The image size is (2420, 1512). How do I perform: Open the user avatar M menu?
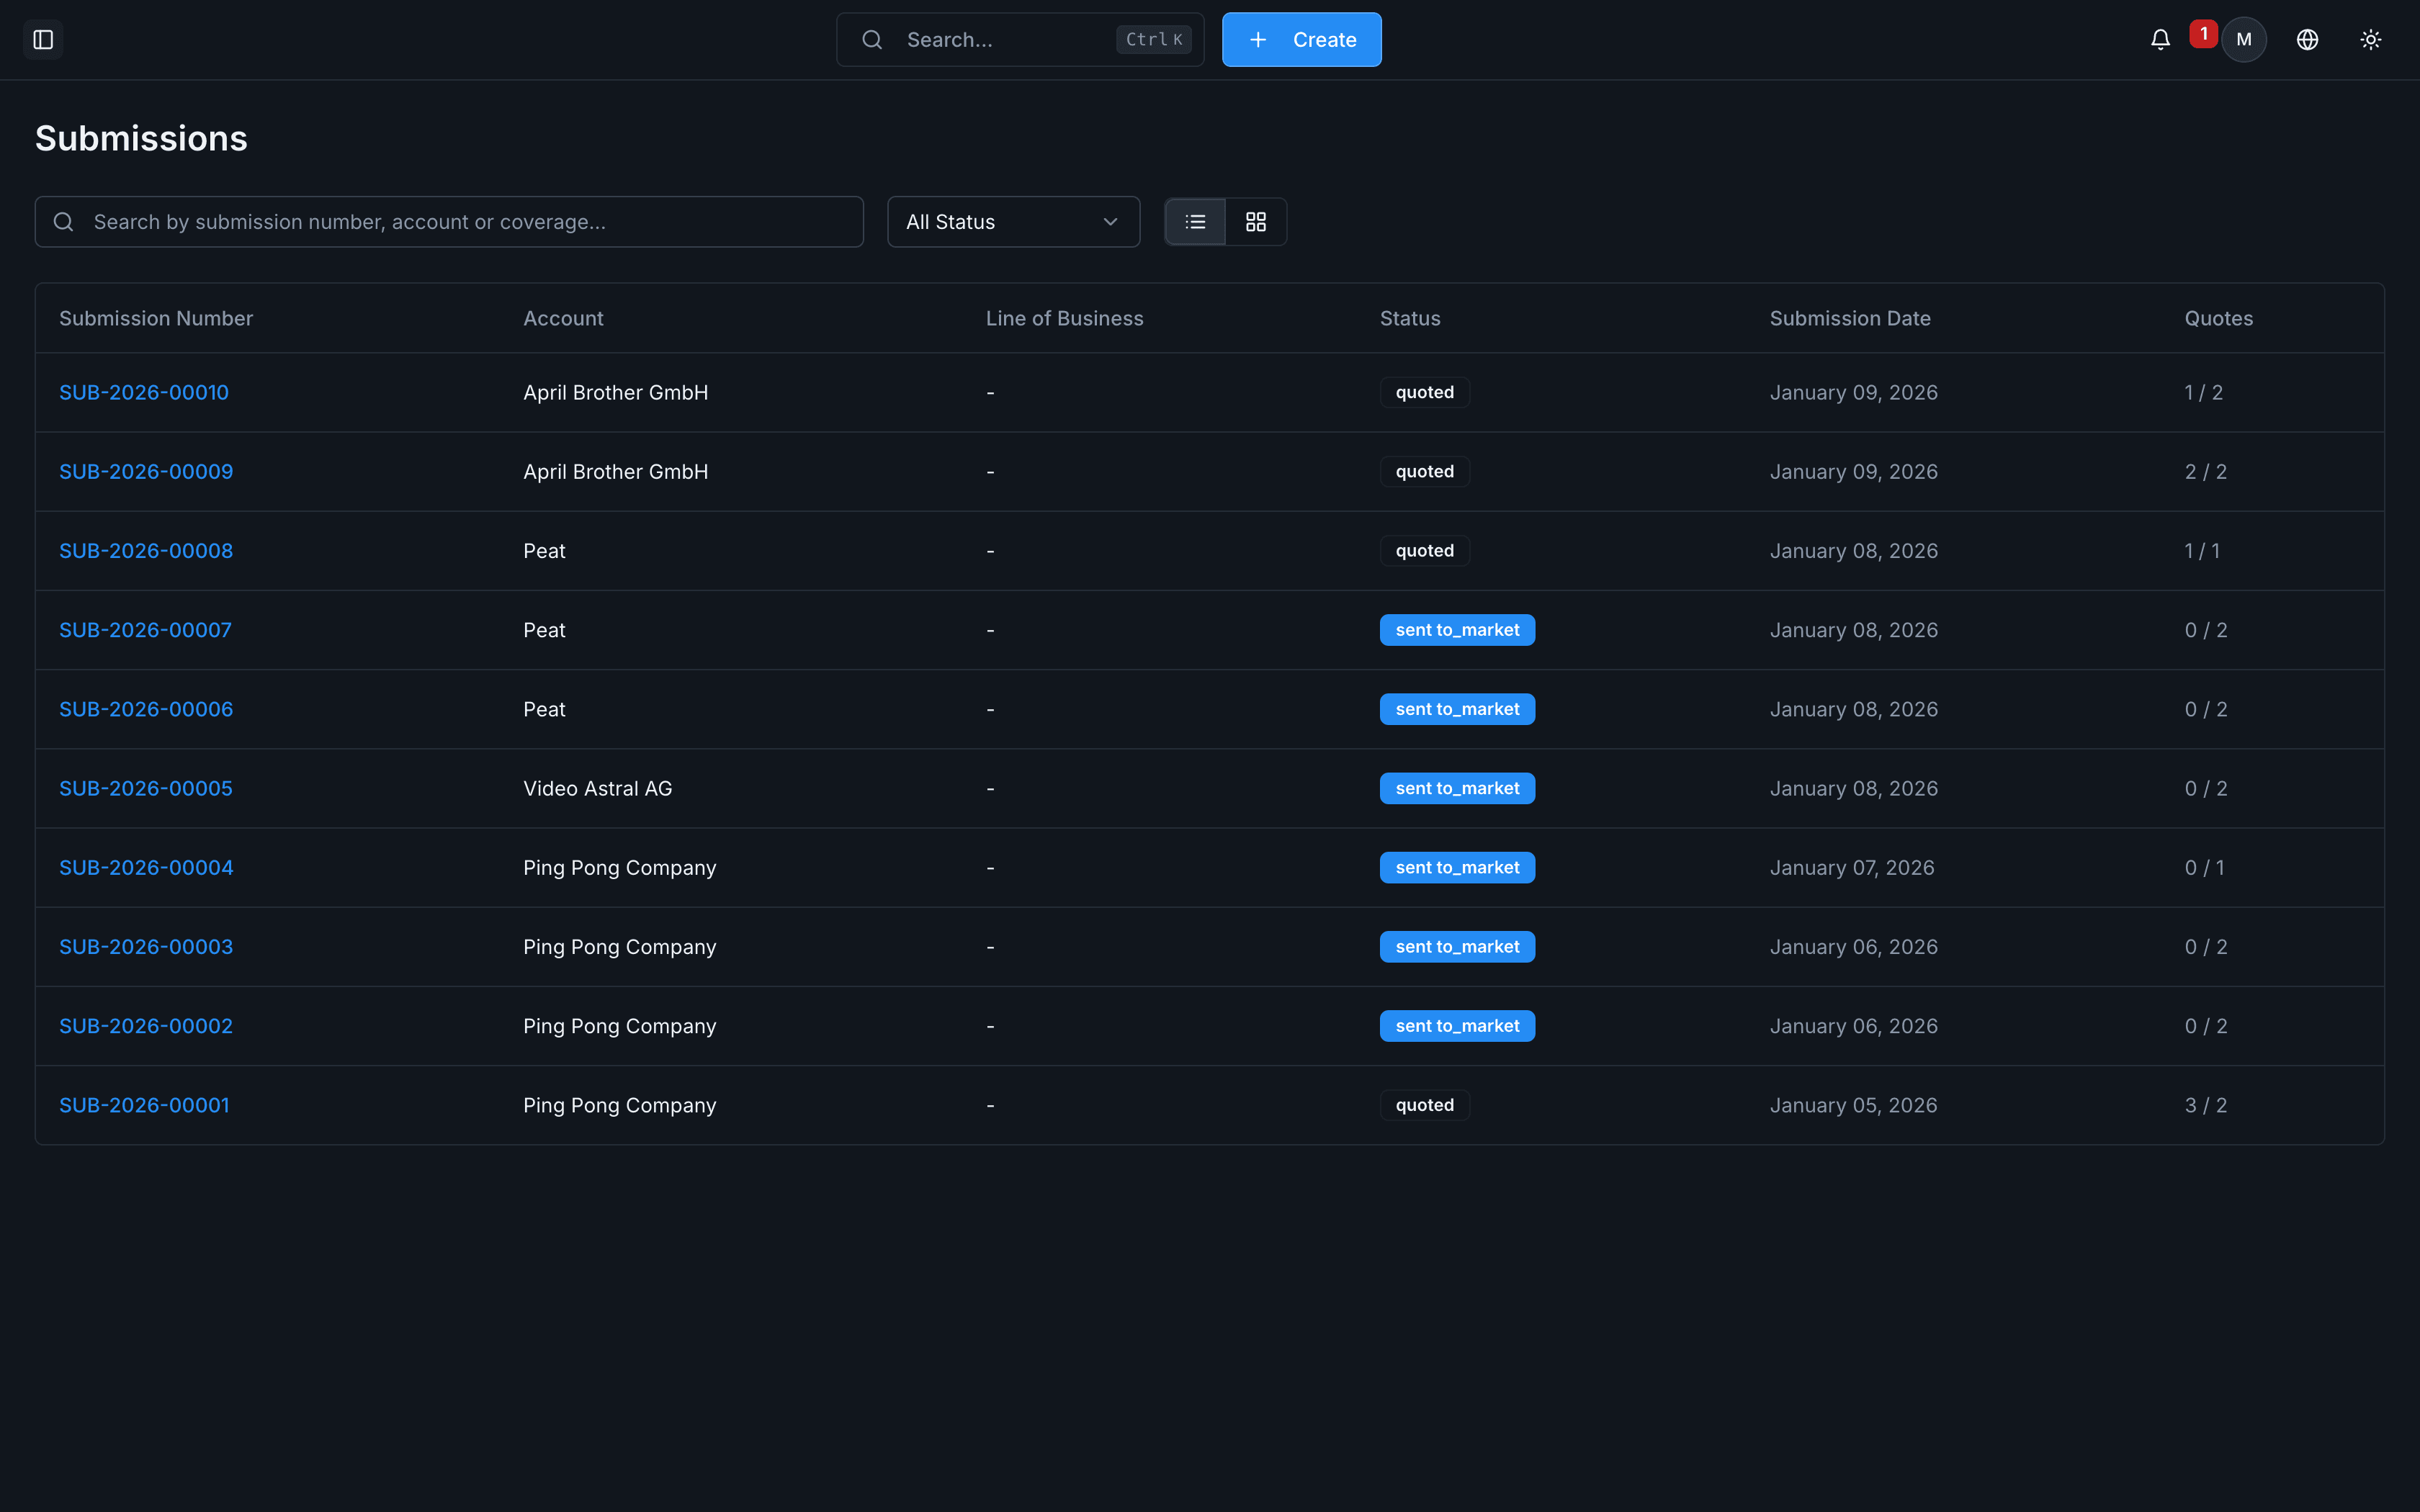[x=2244, y=40]
